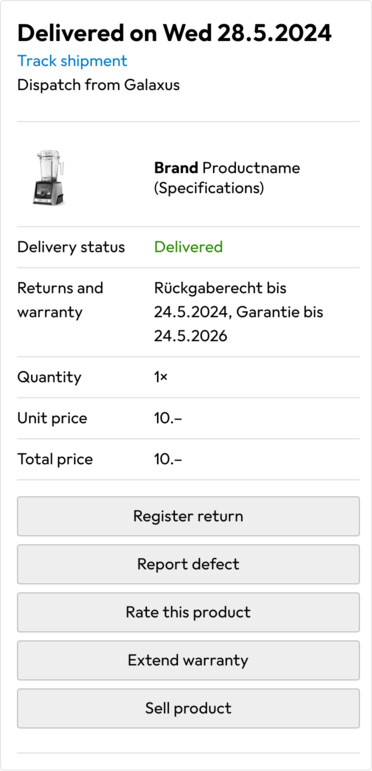Click the blender product thumbnail image
This screenshot has height=771, width=372.
(49, 177)
